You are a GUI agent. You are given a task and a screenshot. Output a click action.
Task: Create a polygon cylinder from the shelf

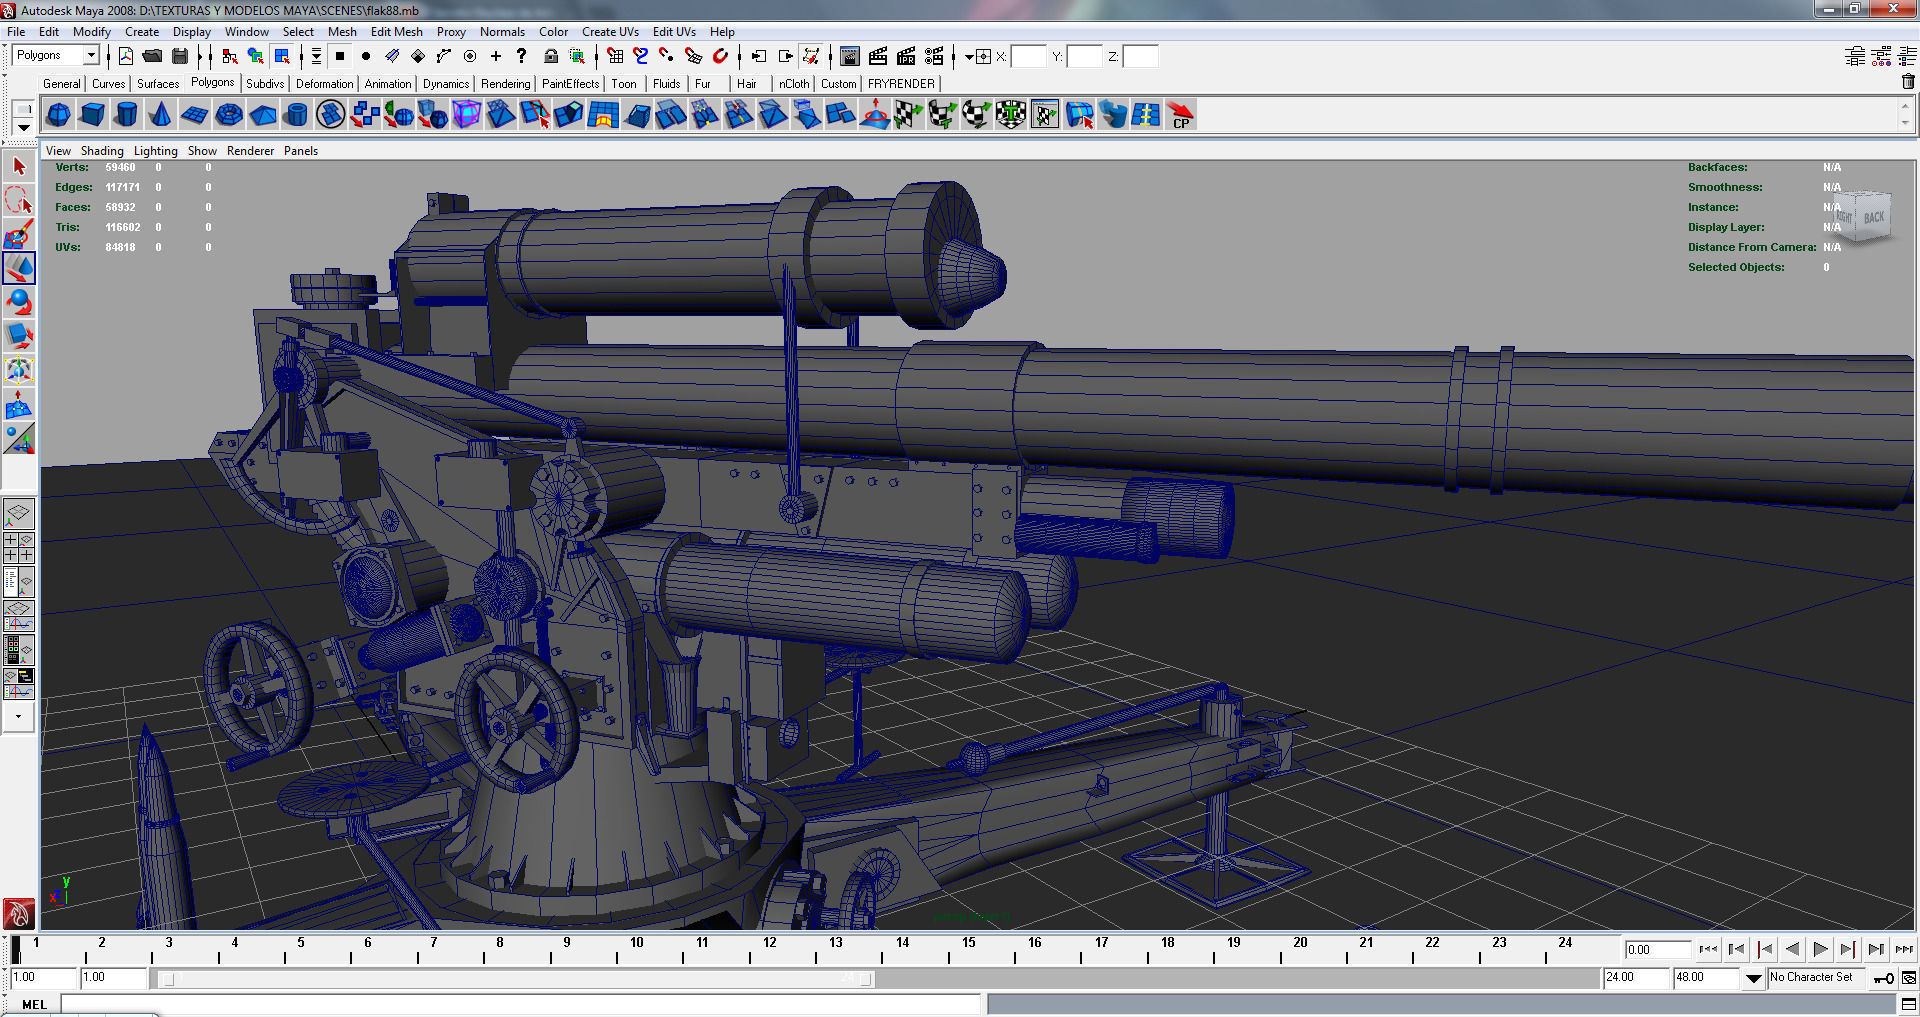pyautogui.click(x=126, y=115)
